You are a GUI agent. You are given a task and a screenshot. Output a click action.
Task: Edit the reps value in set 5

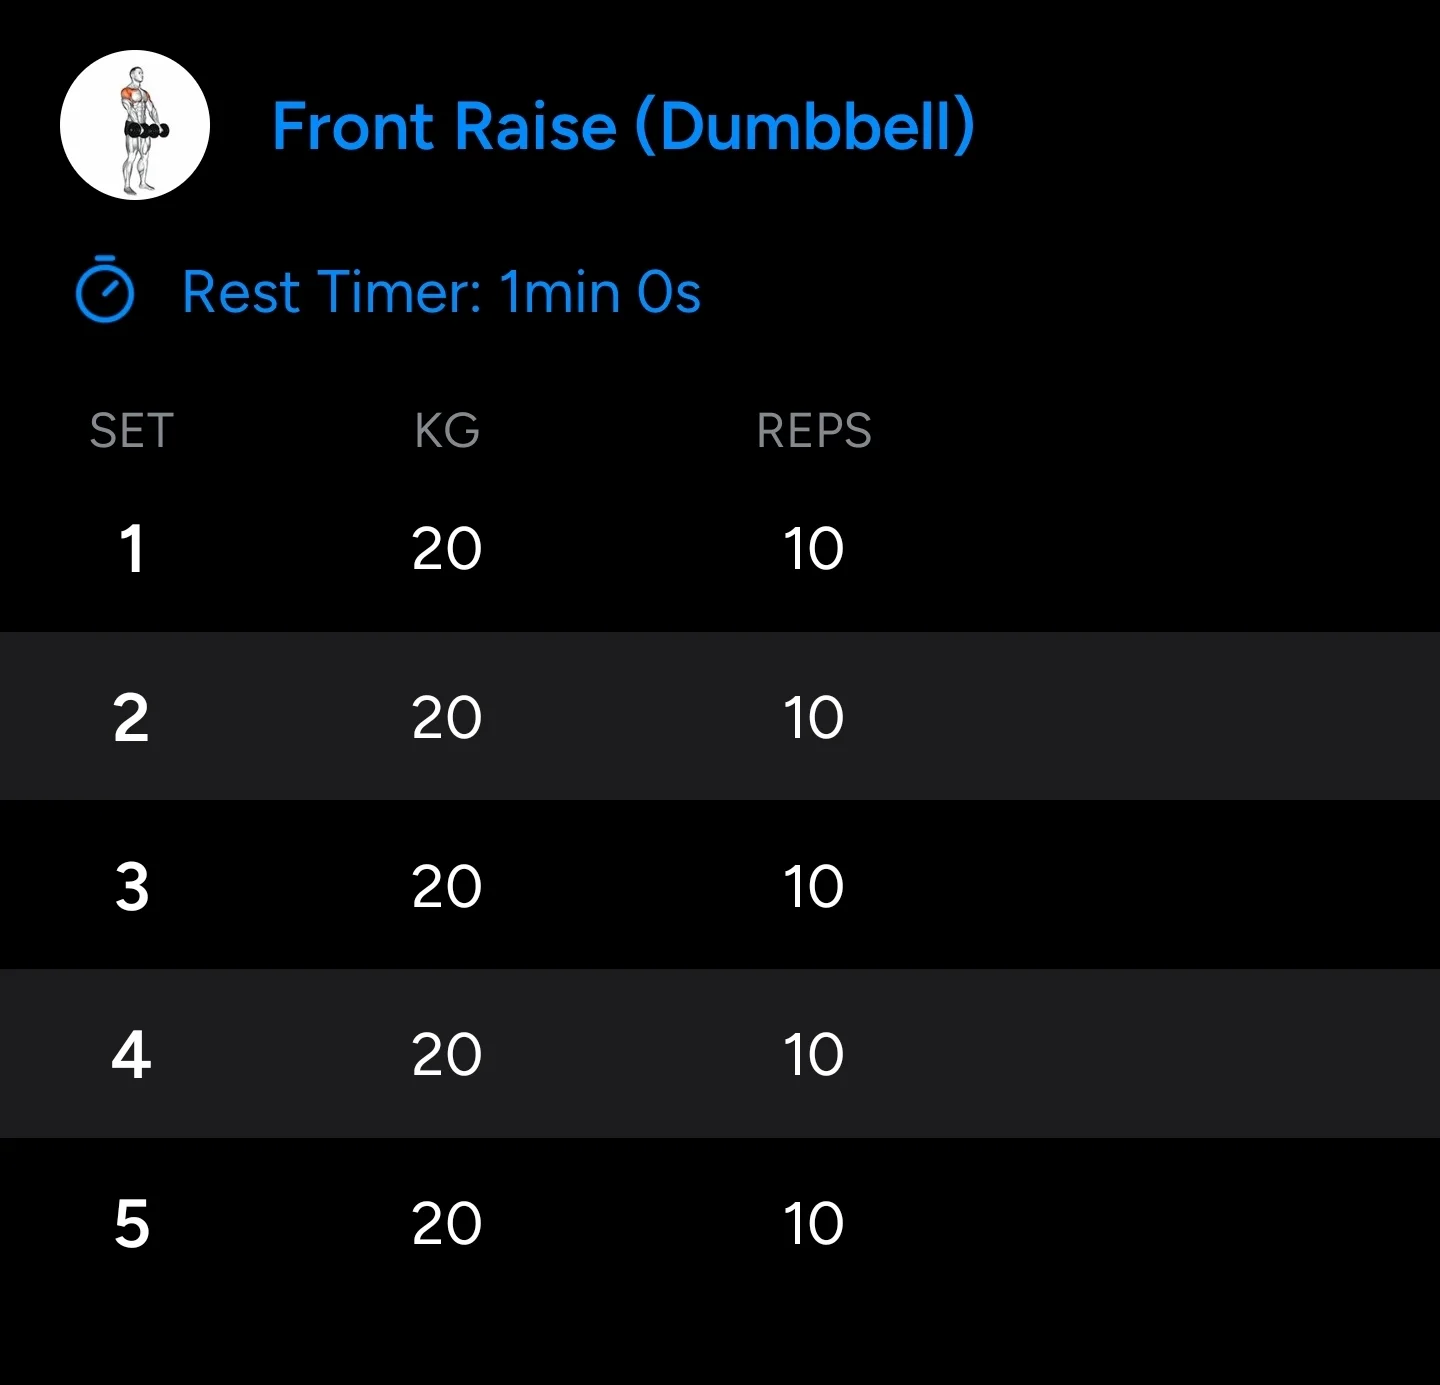coord(814,1224)
